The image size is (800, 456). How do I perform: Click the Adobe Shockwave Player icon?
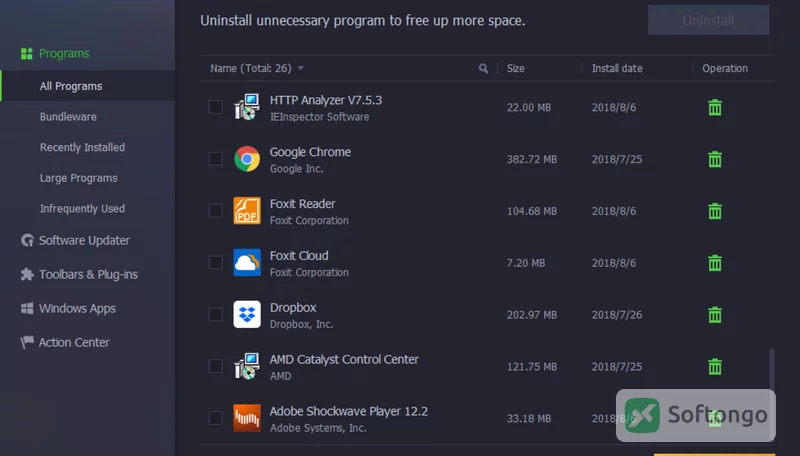coord(247,418)
